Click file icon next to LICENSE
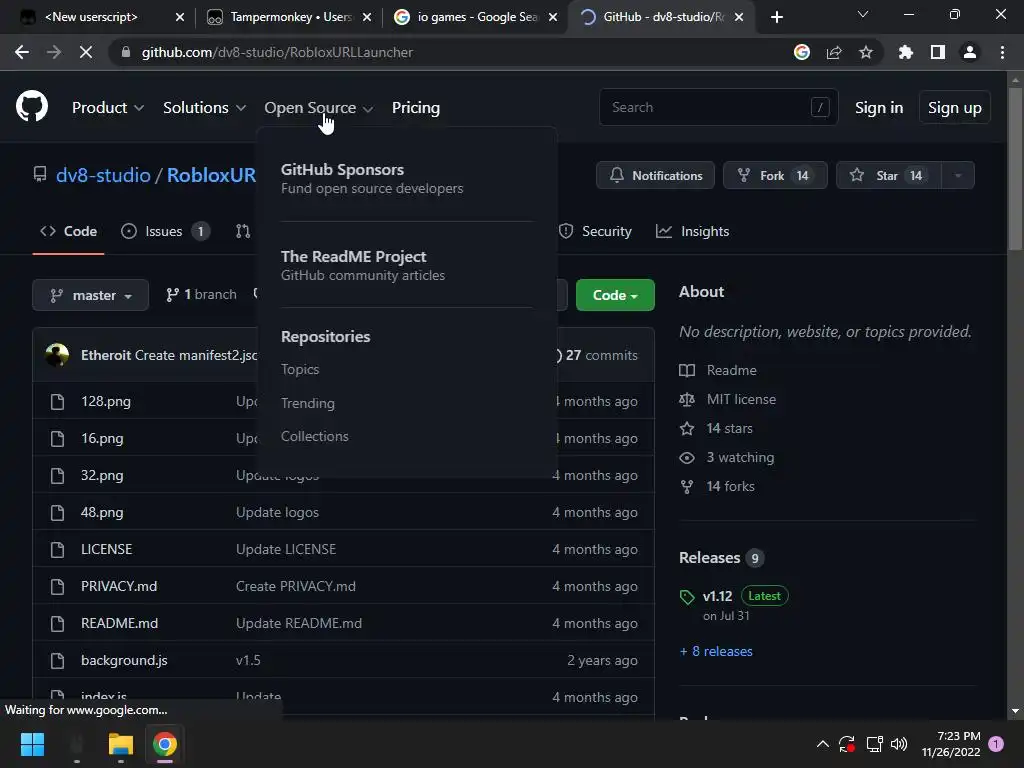 [x=57, y=550]
